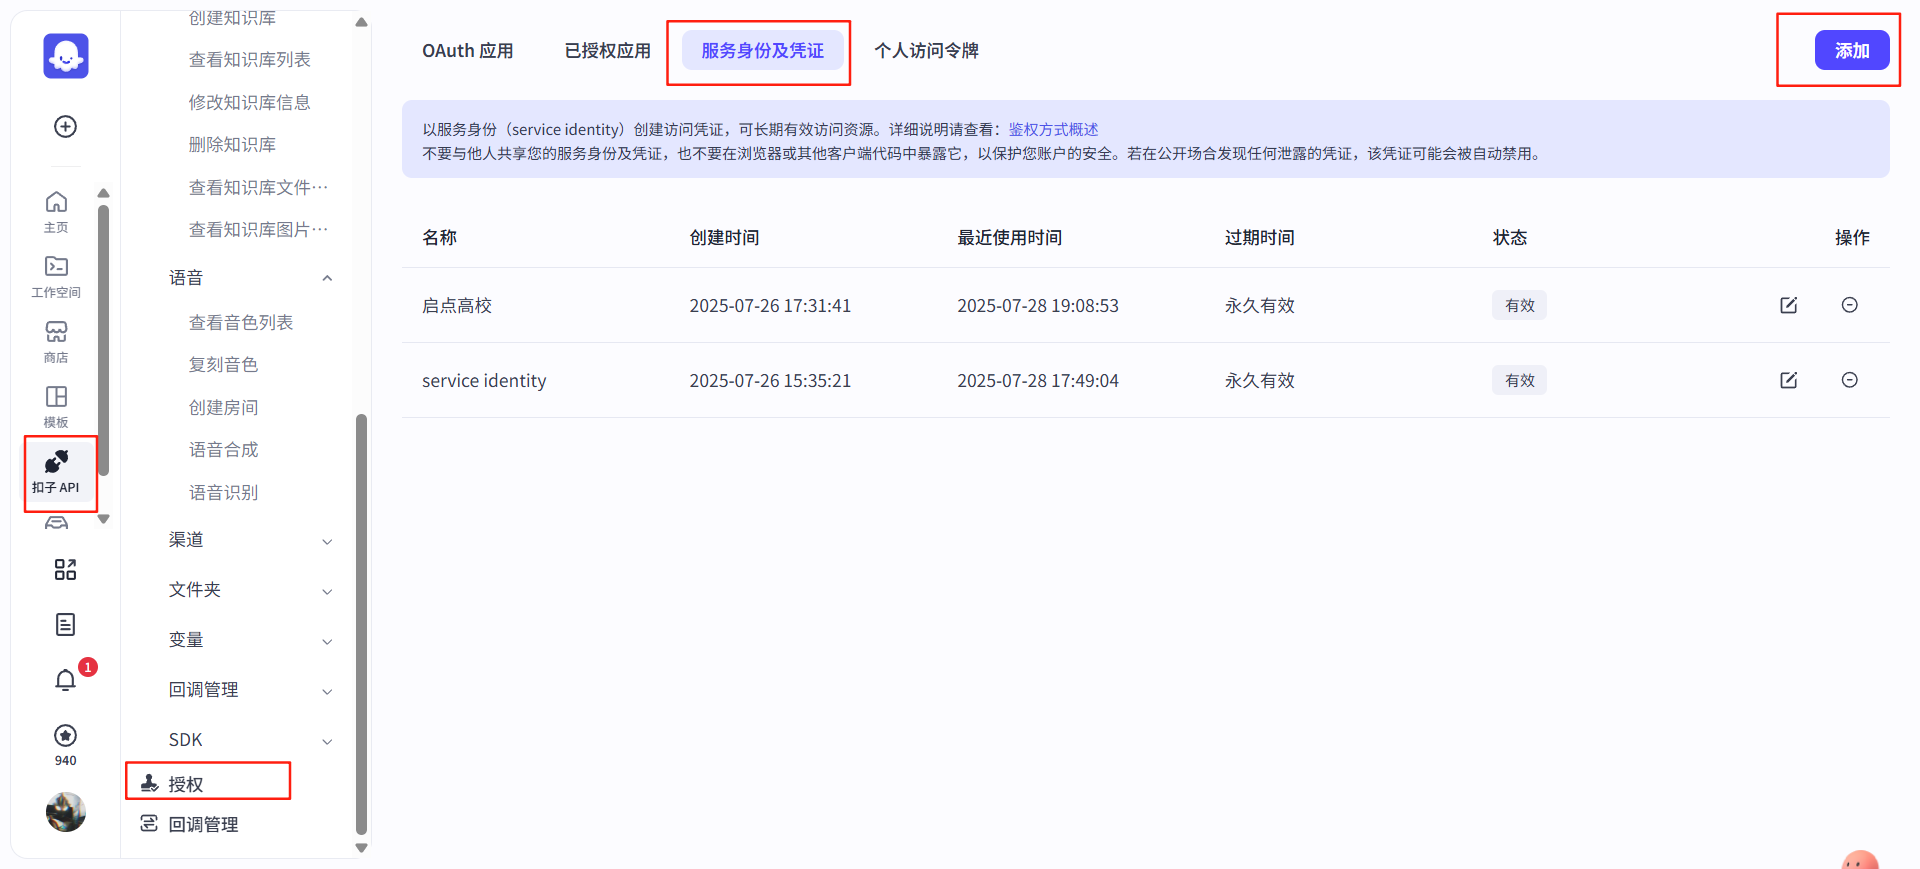Expand the 渠道 section
This screenshot has width=1920, height=869.
point(327,541)
